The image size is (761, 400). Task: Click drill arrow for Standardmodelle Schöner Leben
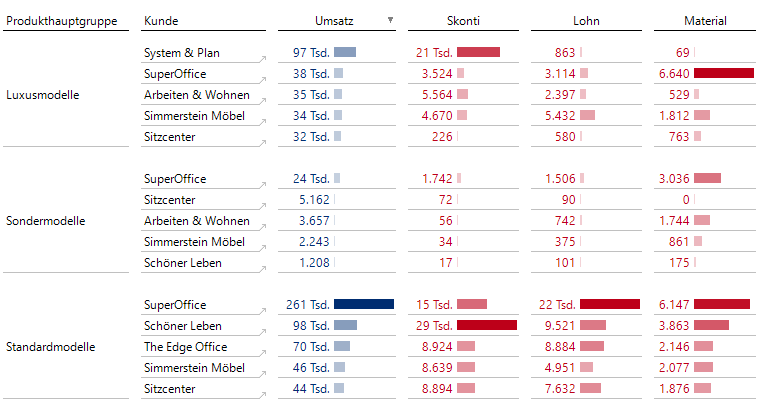pos(264,333)
